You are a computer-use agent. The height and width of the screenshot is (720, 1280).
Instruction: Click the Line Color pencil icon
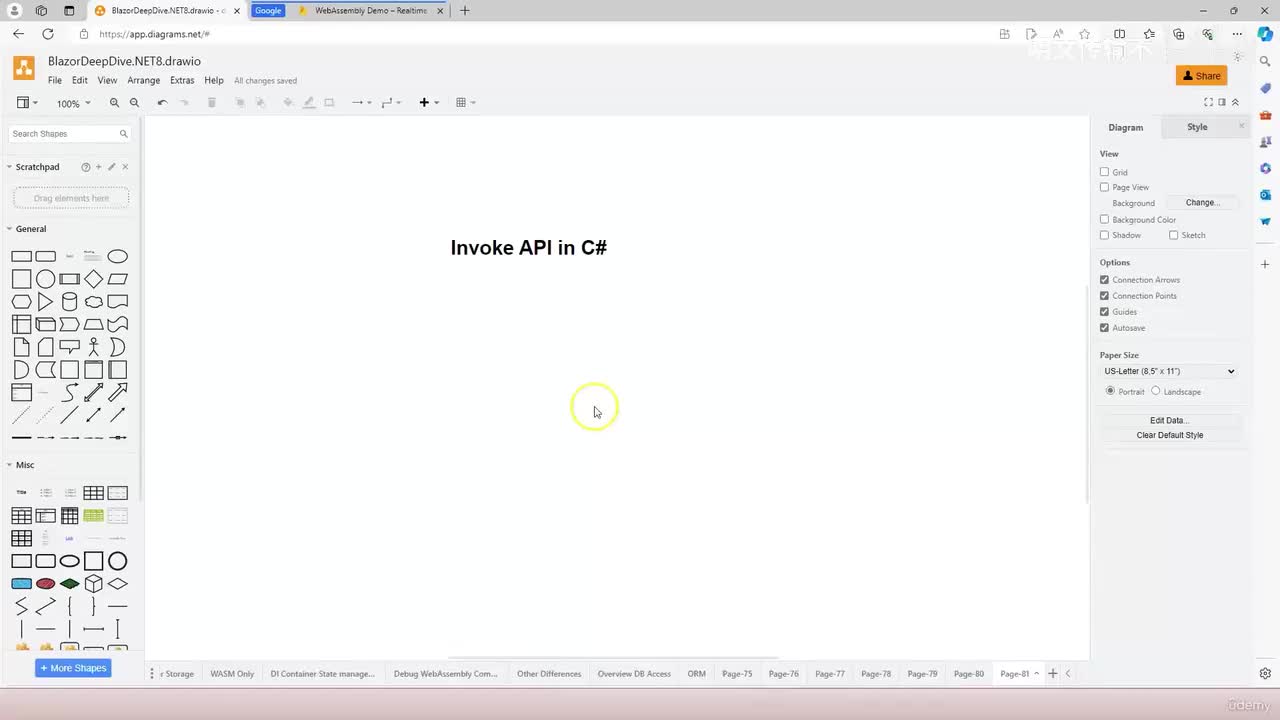tap(308, 102)
